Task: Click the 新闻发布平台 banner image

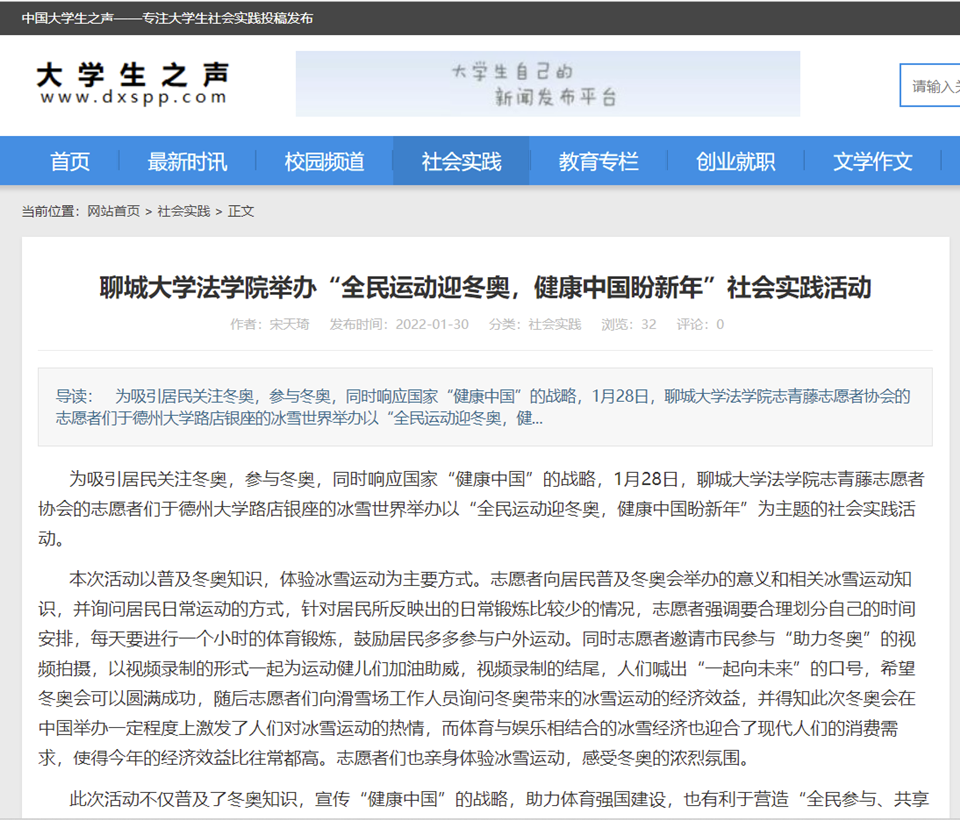Action: click(x=548, y=84)
